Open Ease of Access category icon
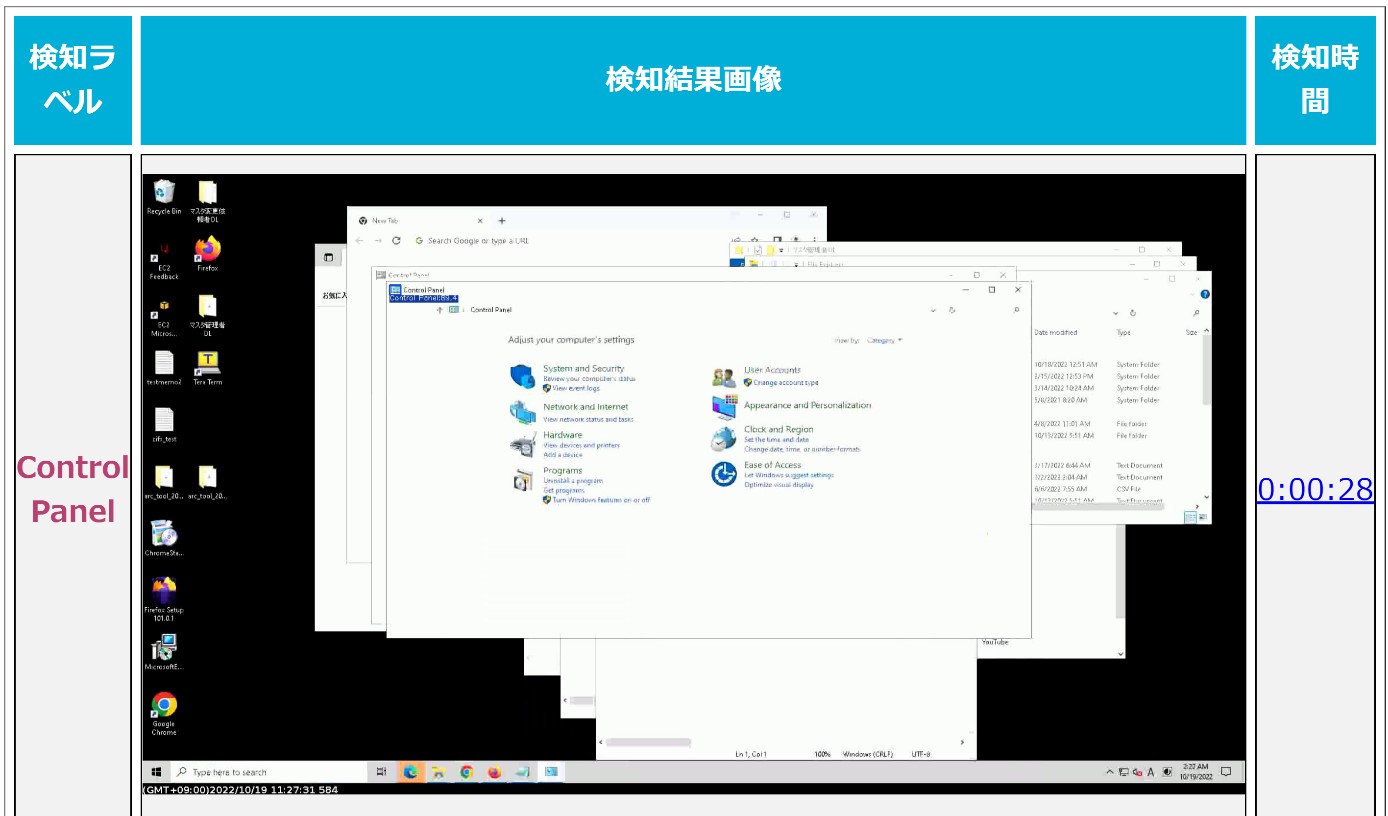 pos(722,472)
